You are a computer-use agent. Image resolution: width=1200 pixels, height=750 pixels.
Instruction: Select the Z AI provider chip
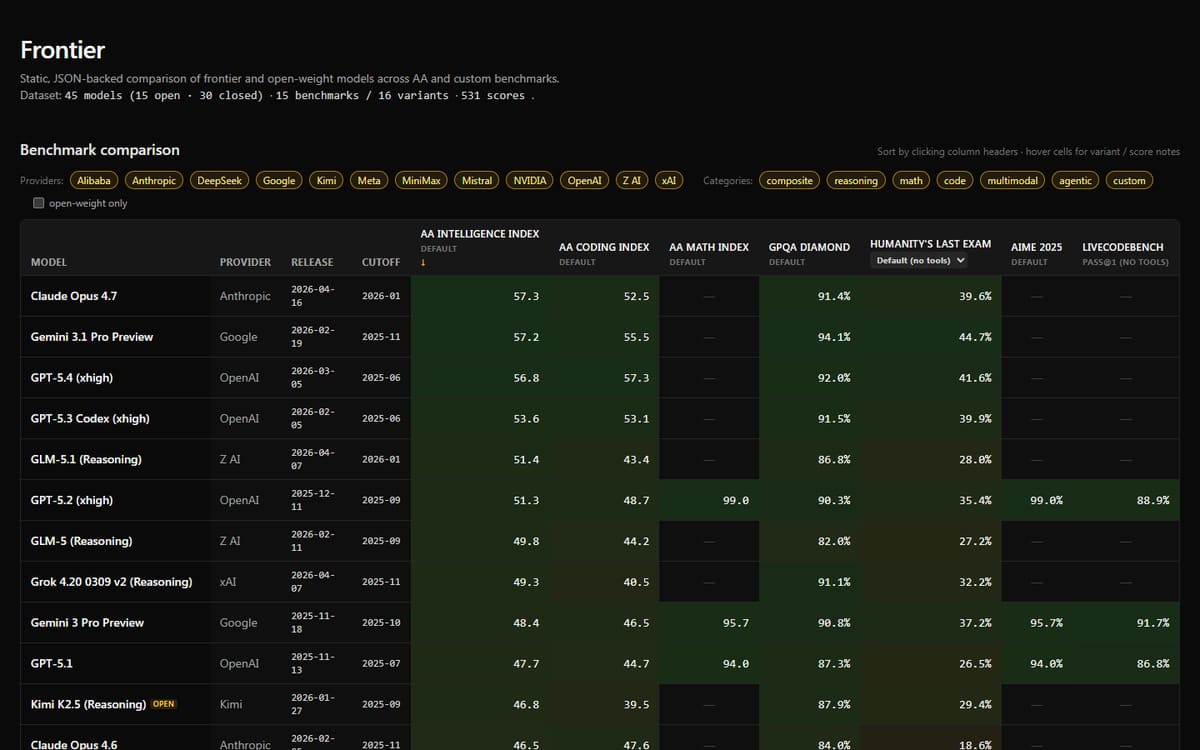pyautogui.click(x=631, y=181)
